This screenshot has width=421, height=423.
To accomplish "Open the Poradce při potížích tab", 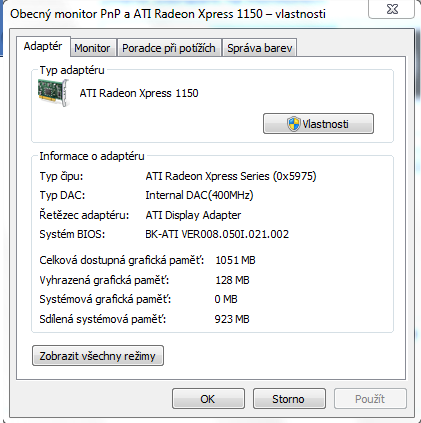I will point(169,48).
